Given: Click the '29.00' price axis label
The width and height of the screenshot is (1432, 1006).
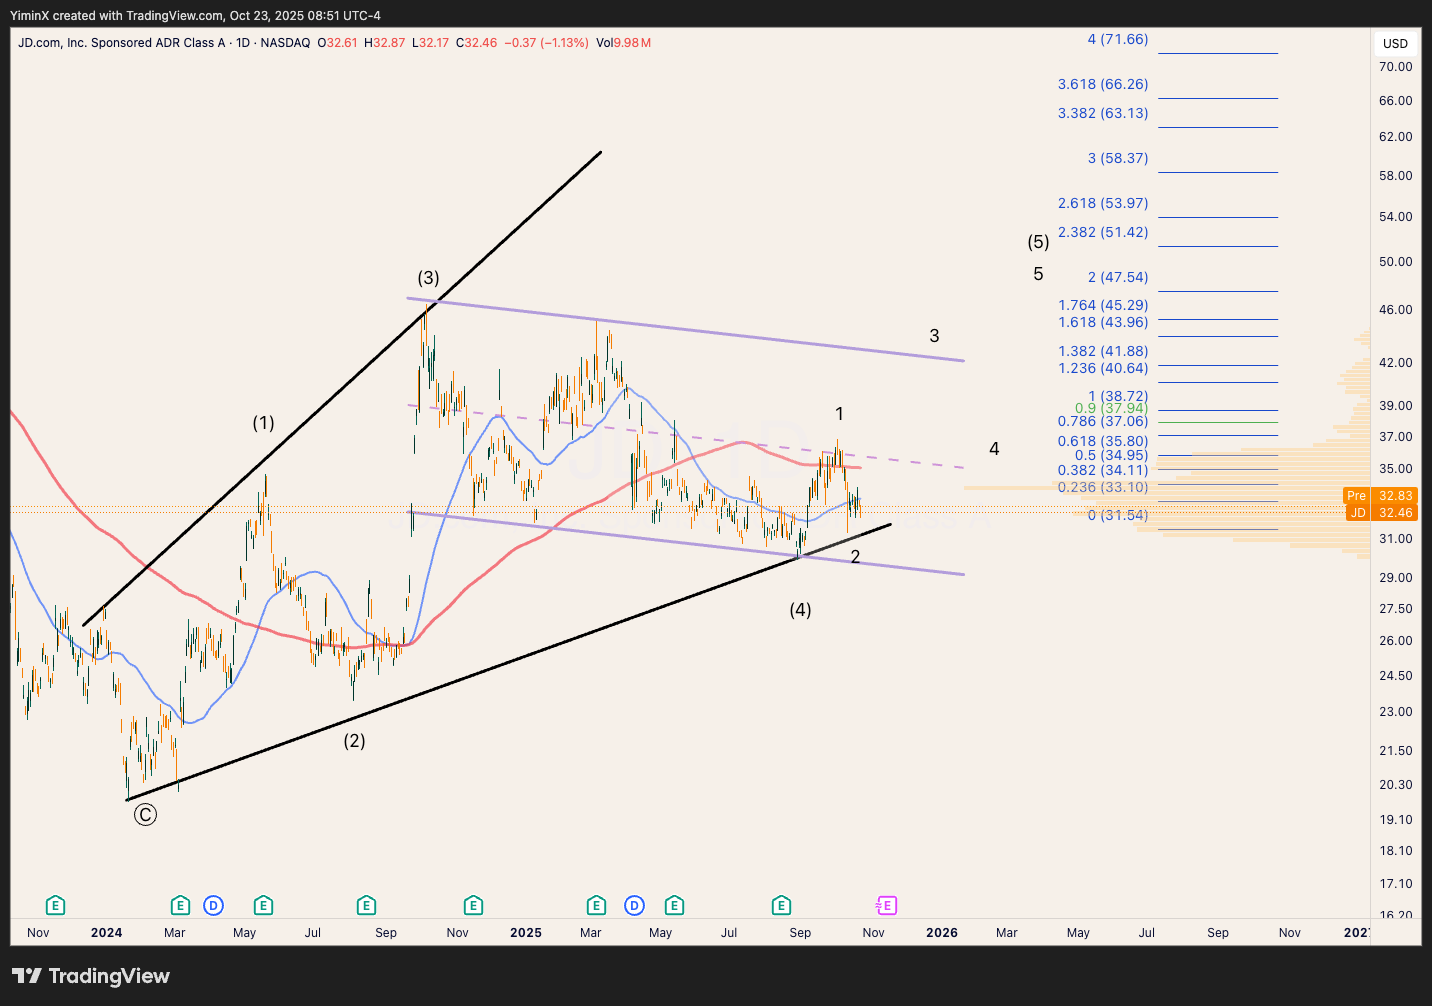Looking at the screenshot, I should [1396, 578].
